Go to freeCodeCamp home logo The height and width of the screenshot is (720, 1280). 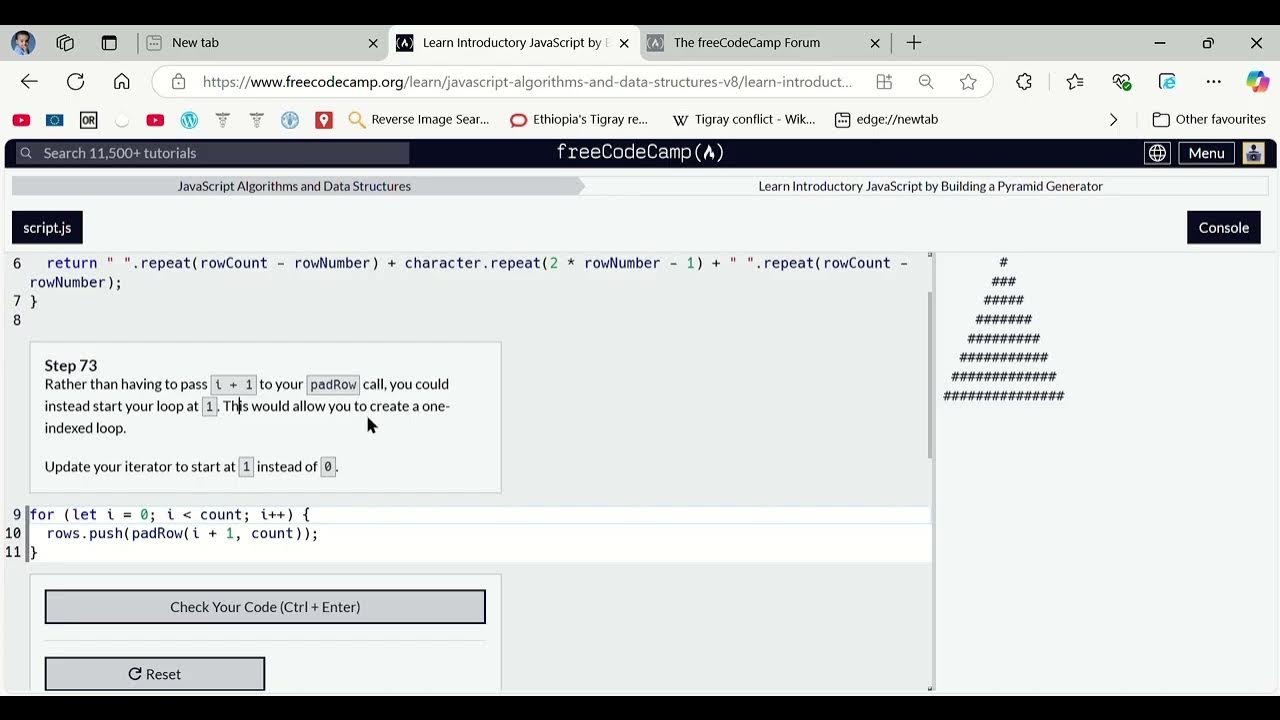[x=640, y=152]
